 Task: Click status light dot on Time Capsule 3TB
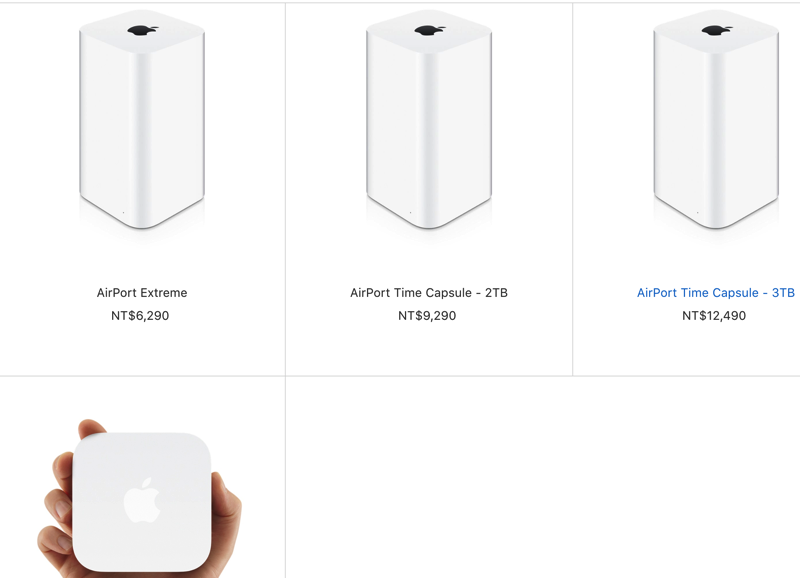pos(697,213)
